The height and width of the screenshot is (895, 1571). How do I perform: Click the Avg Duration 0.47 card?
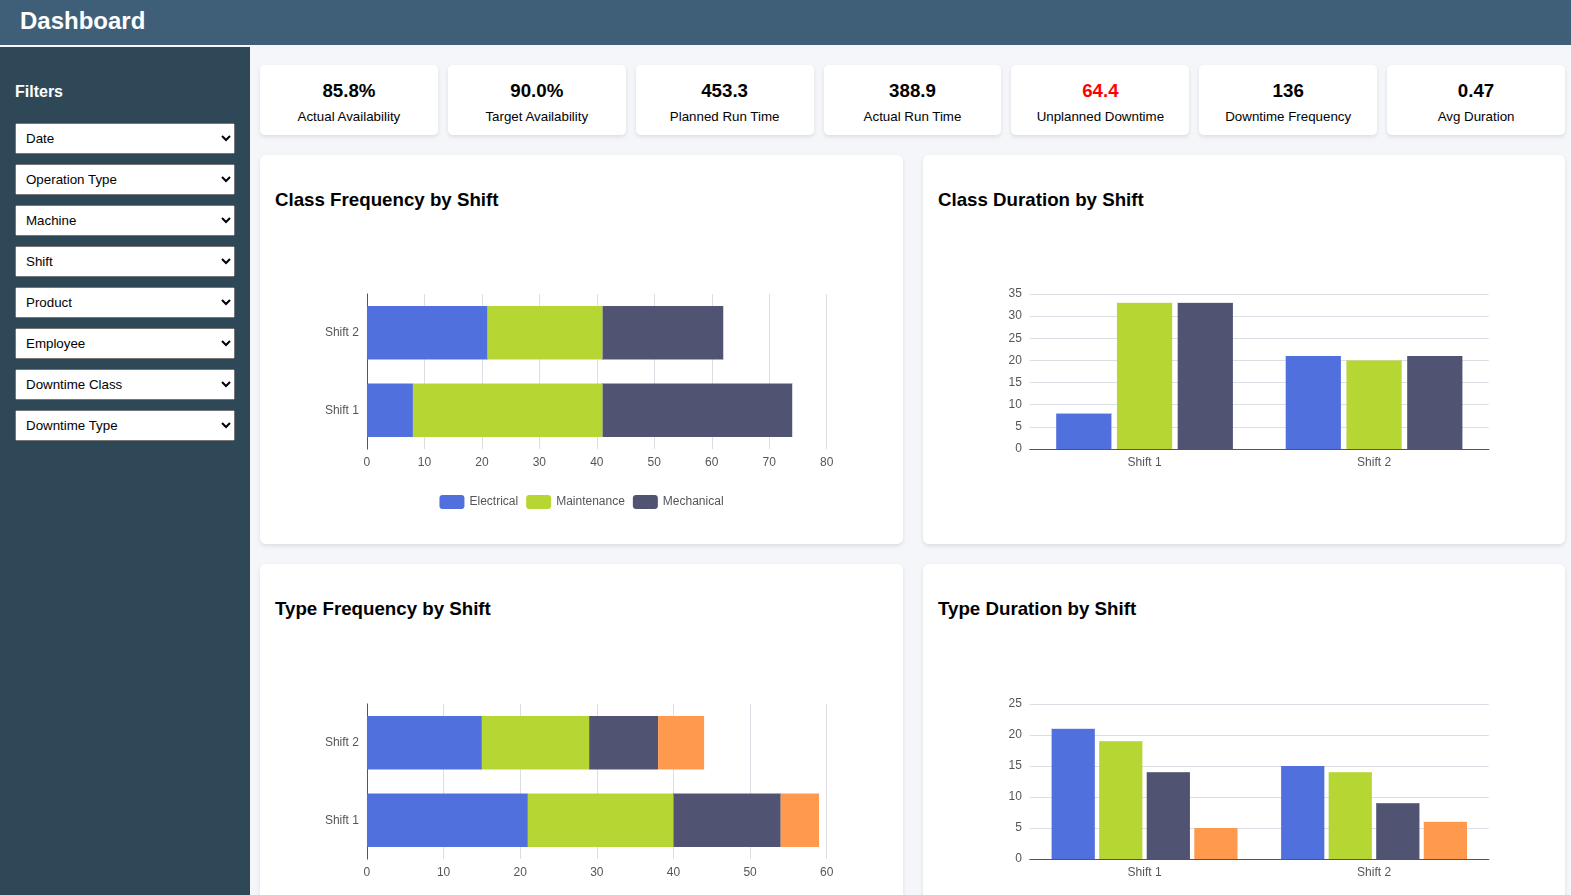[1475, 101]
